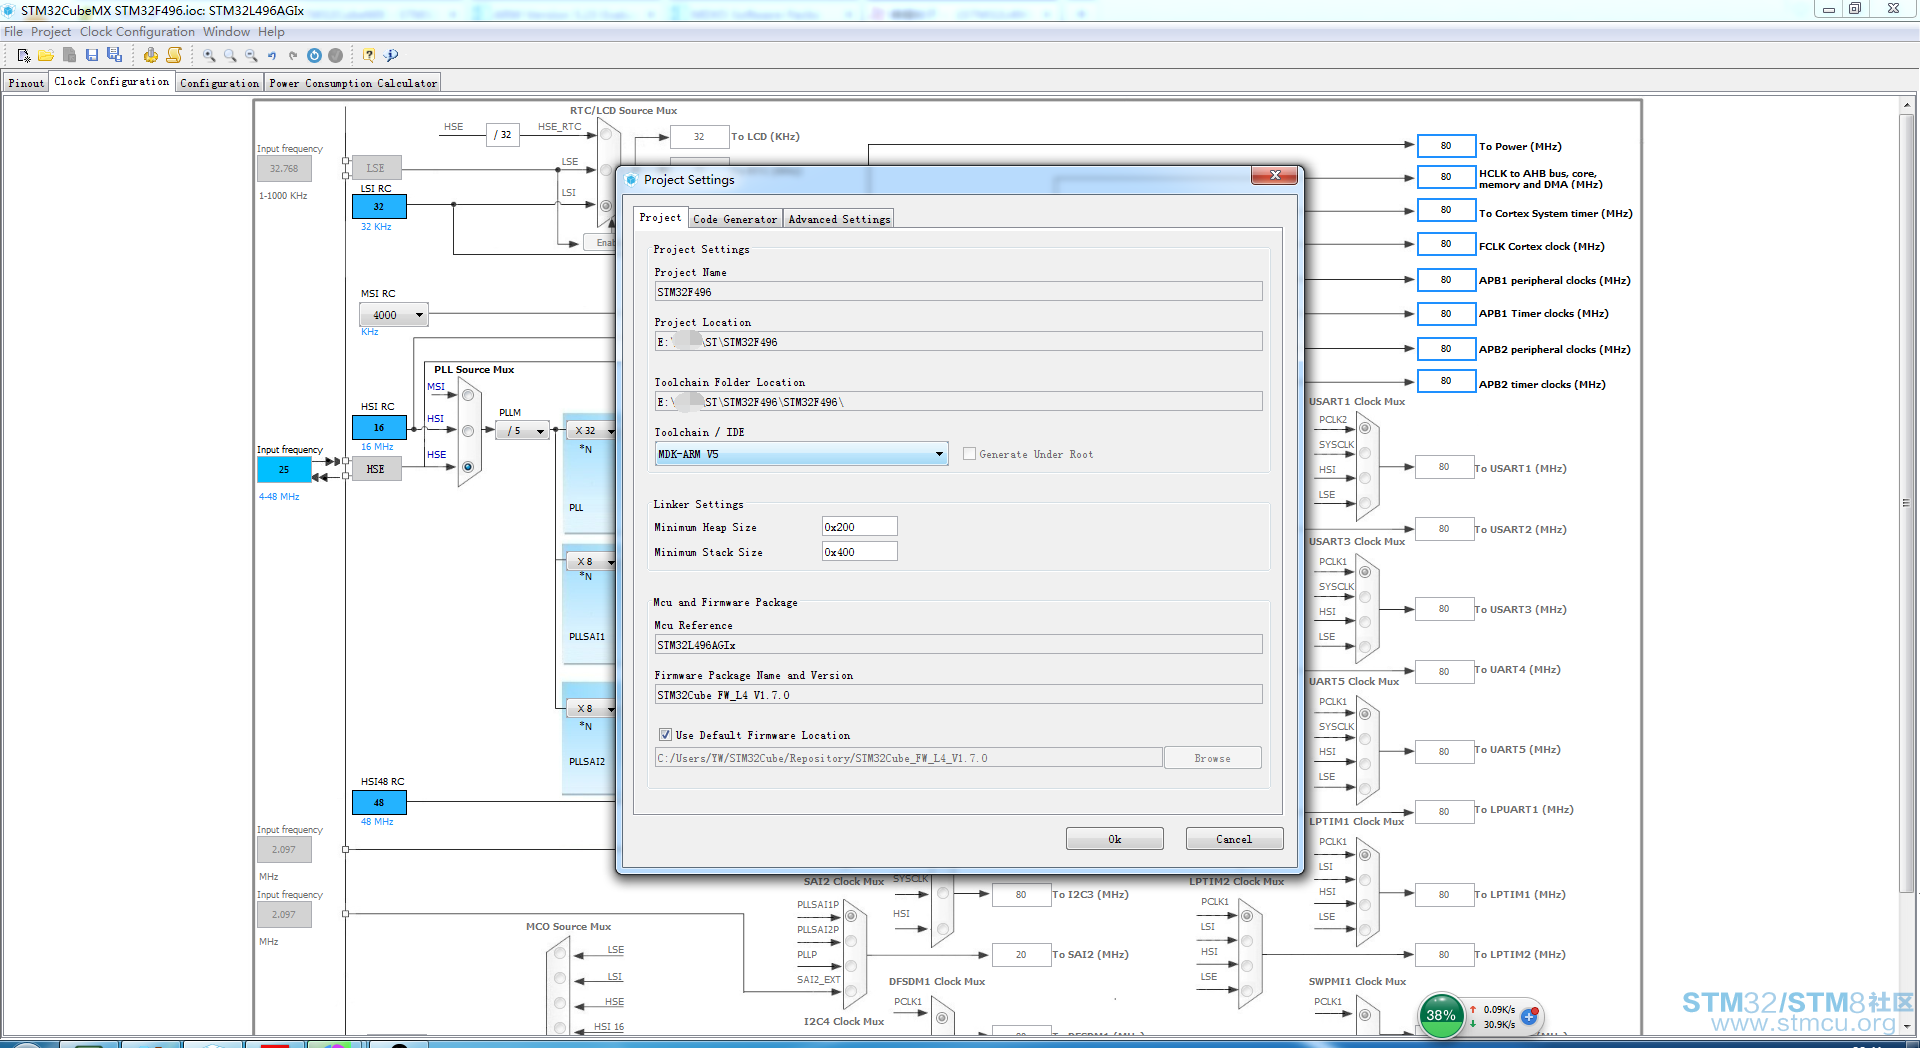1920x1048 pixels.
Task: Open the Help menu
Action: click(271, 32)
